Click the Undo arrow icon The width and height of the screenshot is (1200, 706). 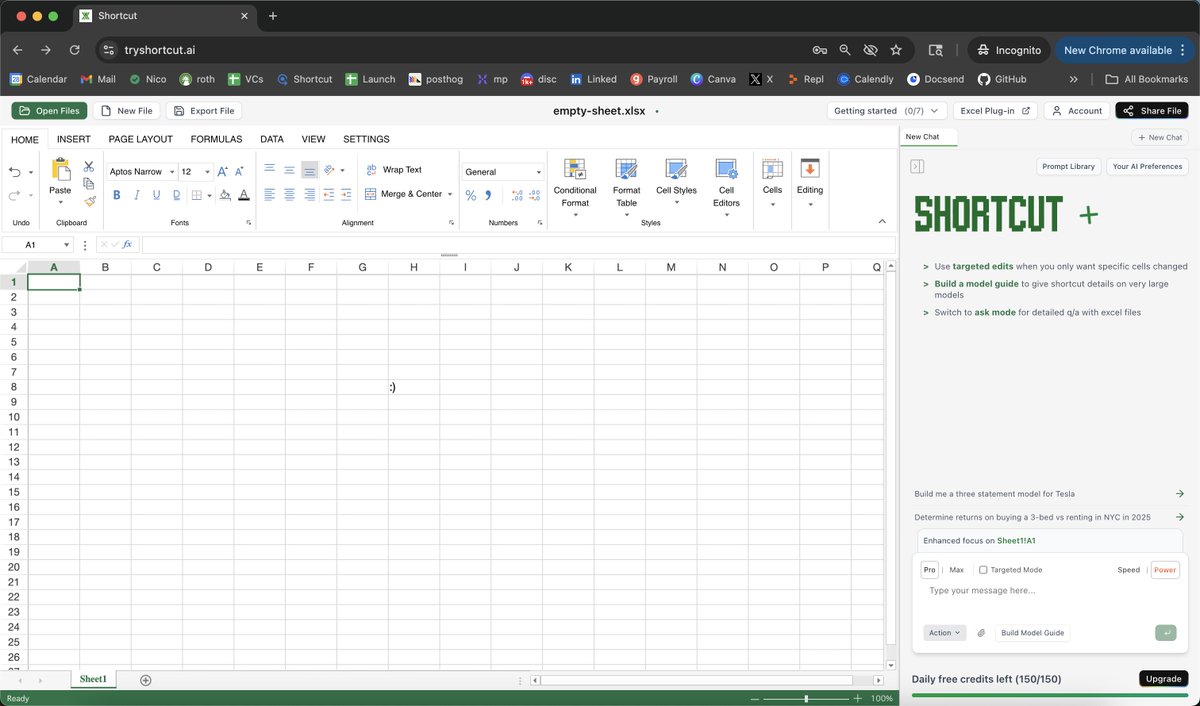15,172
